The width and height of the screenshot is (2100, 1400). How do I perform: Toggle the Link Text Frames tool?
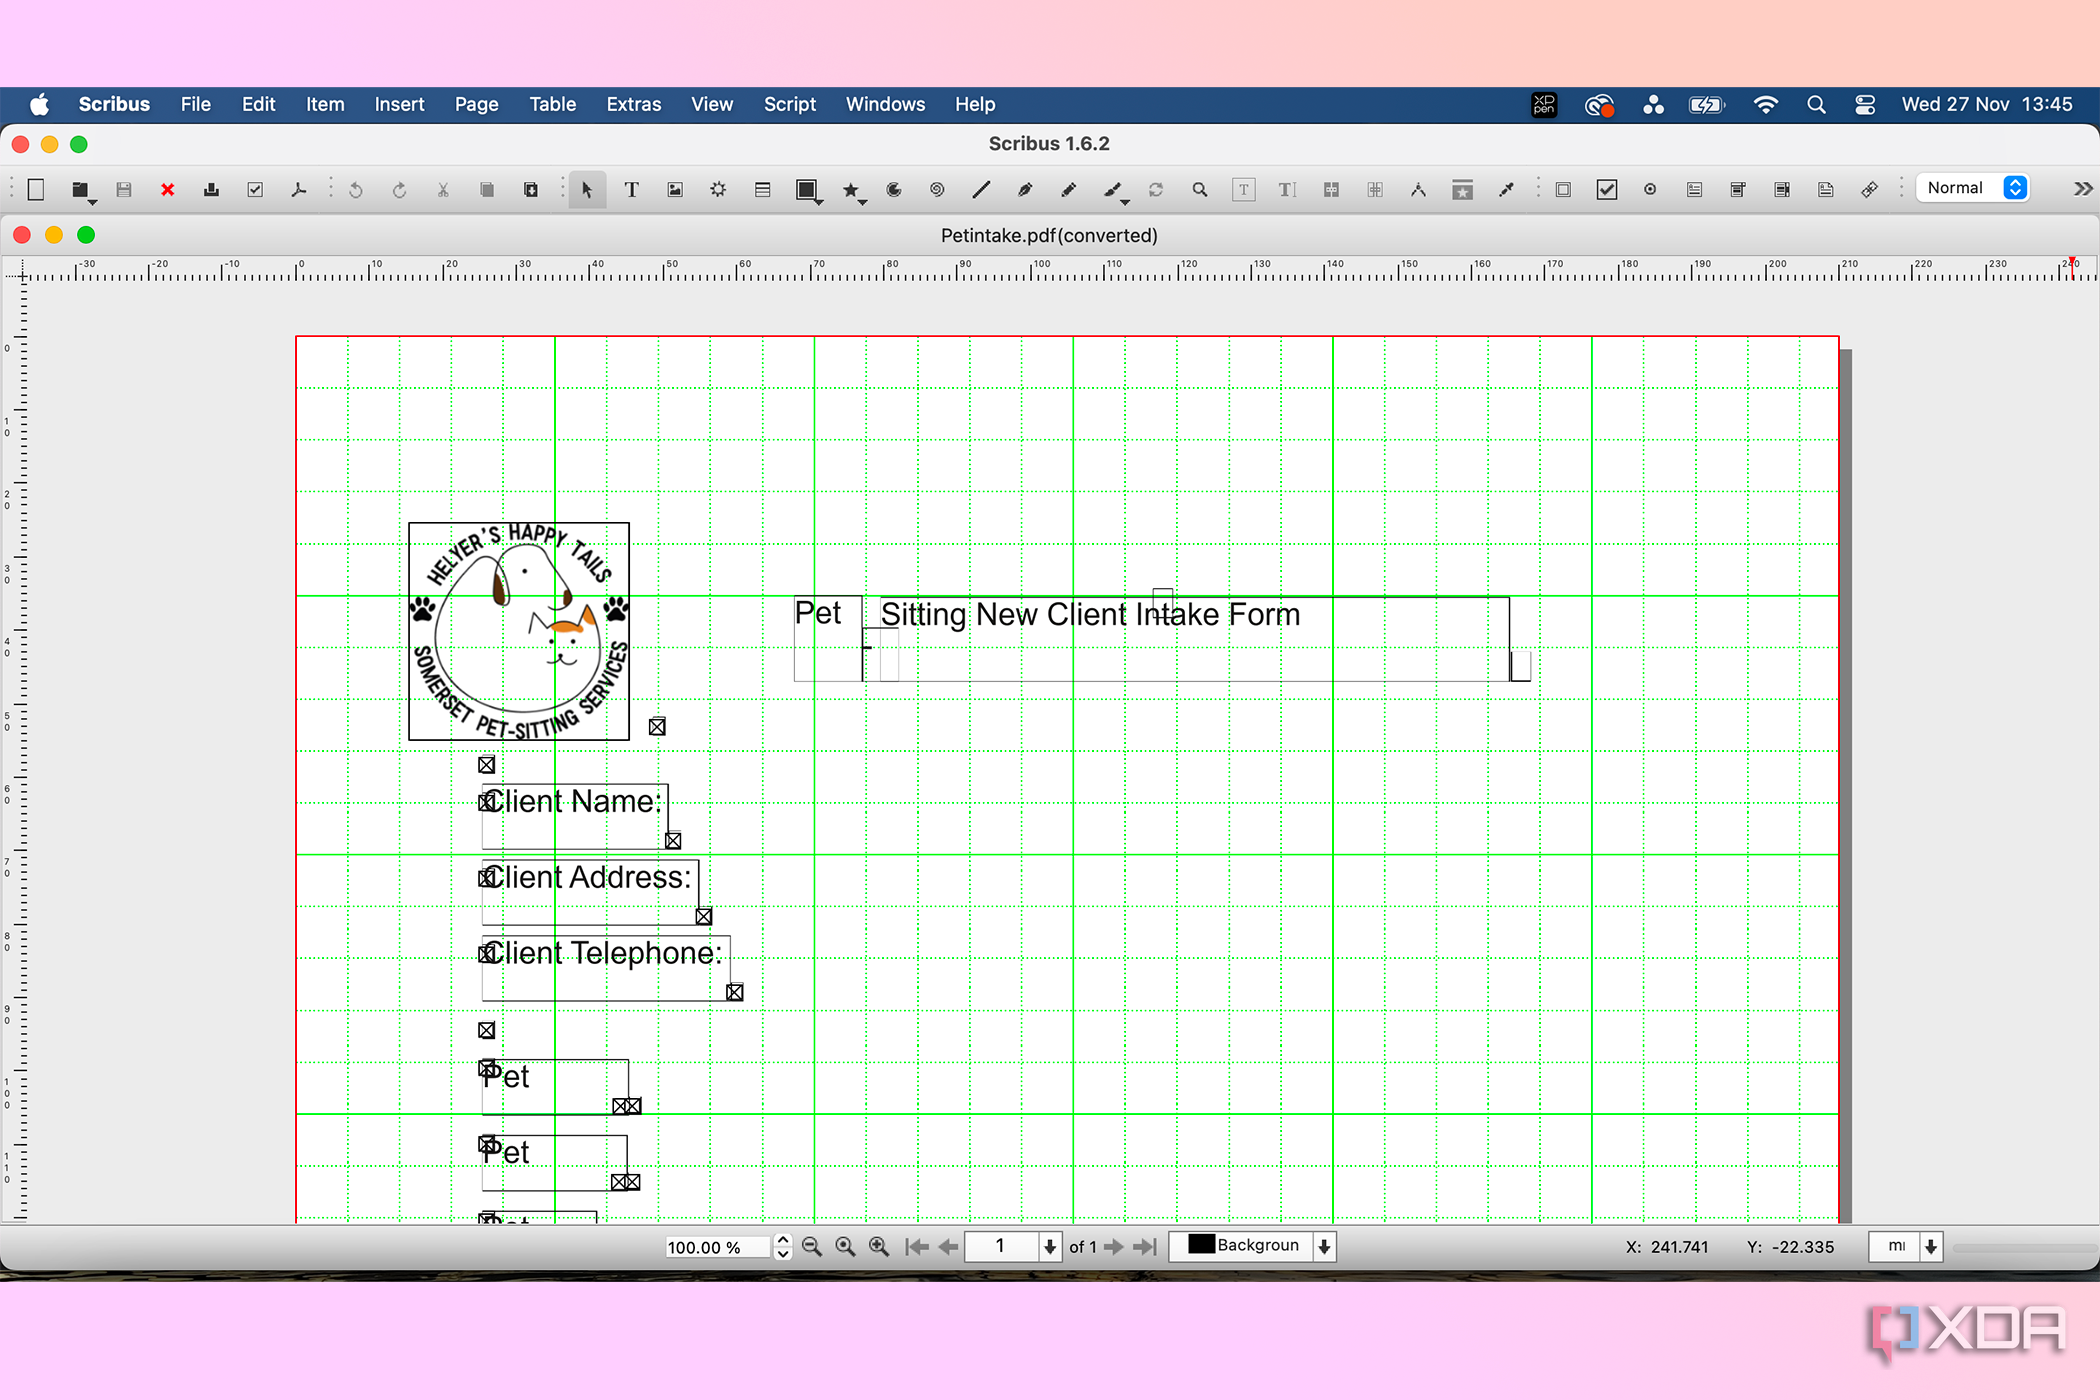(x=1331, y=190)
